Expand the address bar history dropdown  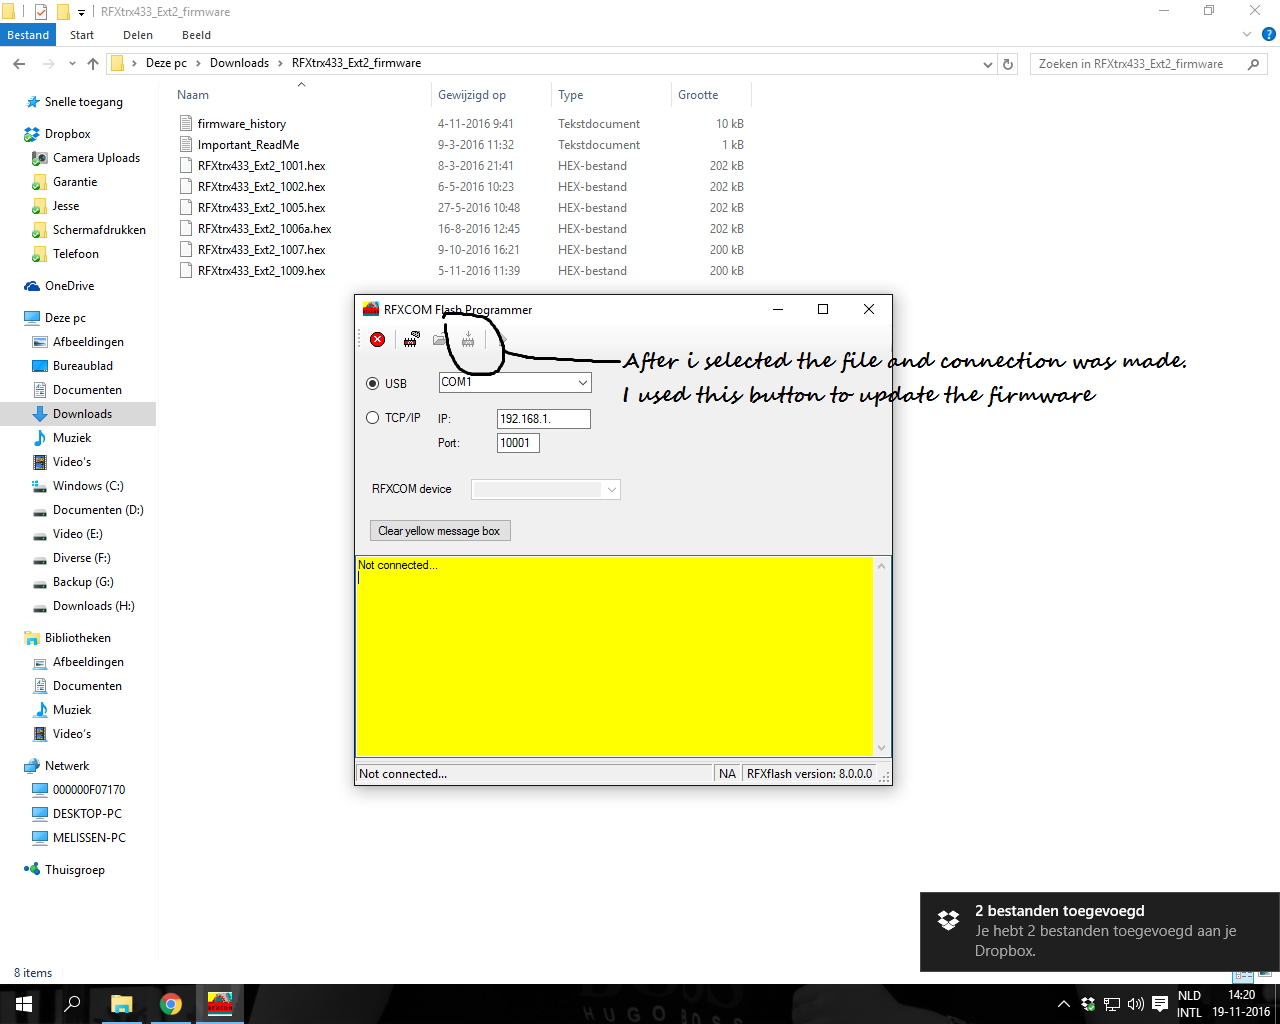(988, 64)
